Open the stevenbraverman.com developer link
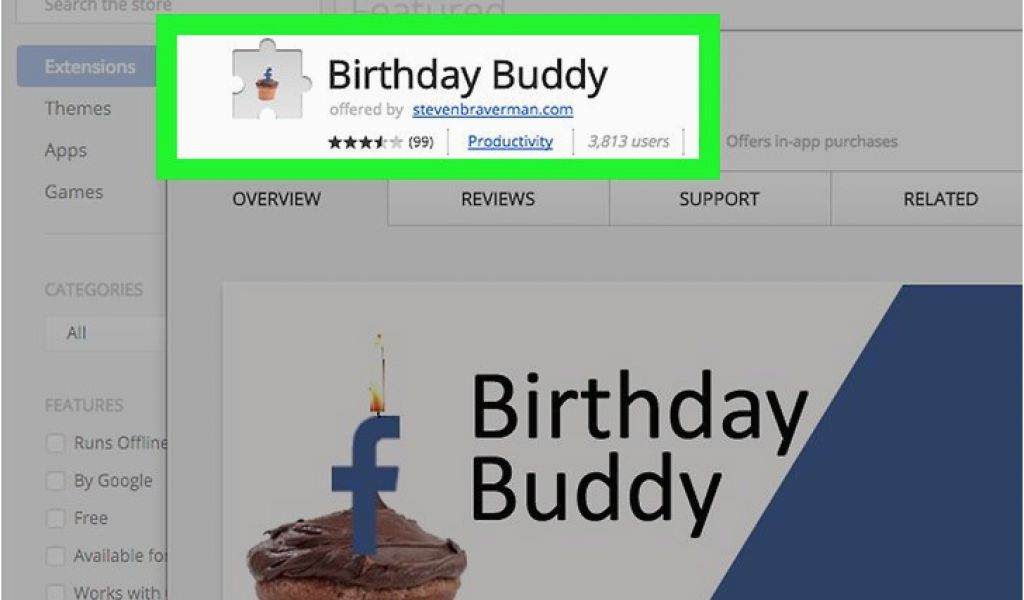The width and height of the screenshot is (1024, 600). [492, 110]
